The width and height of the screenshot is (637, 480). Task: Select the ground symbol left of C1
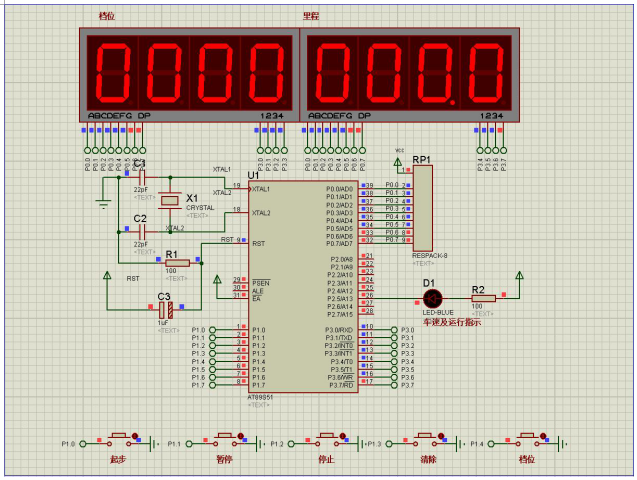tap(103, 203)
